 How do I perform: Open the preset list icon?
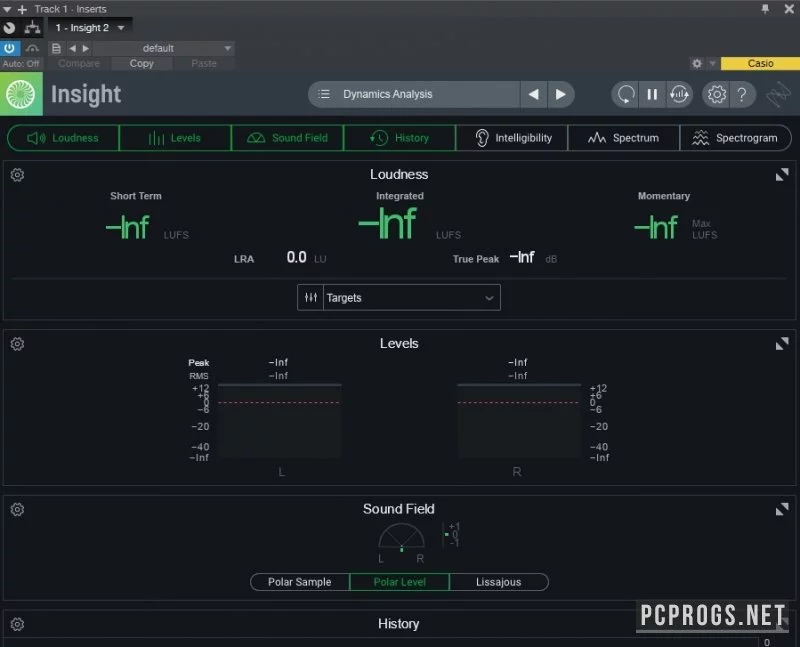point(324,94)
